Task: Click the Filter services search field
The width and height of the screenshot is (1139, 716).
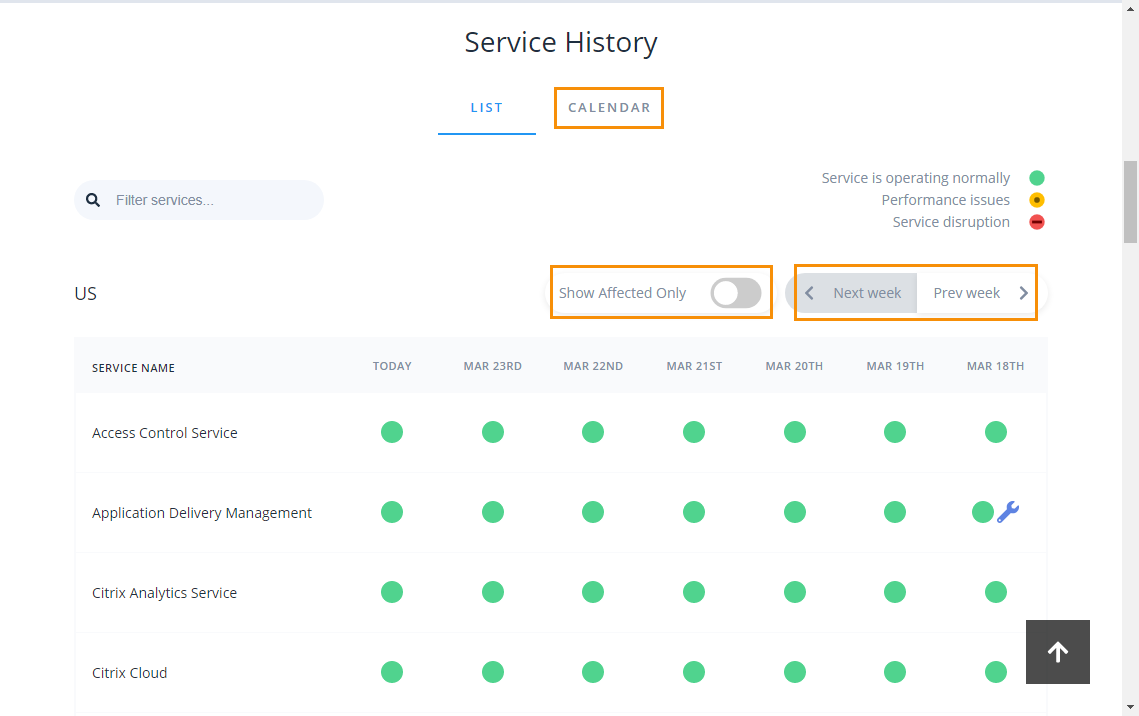Action: (199, 200)
